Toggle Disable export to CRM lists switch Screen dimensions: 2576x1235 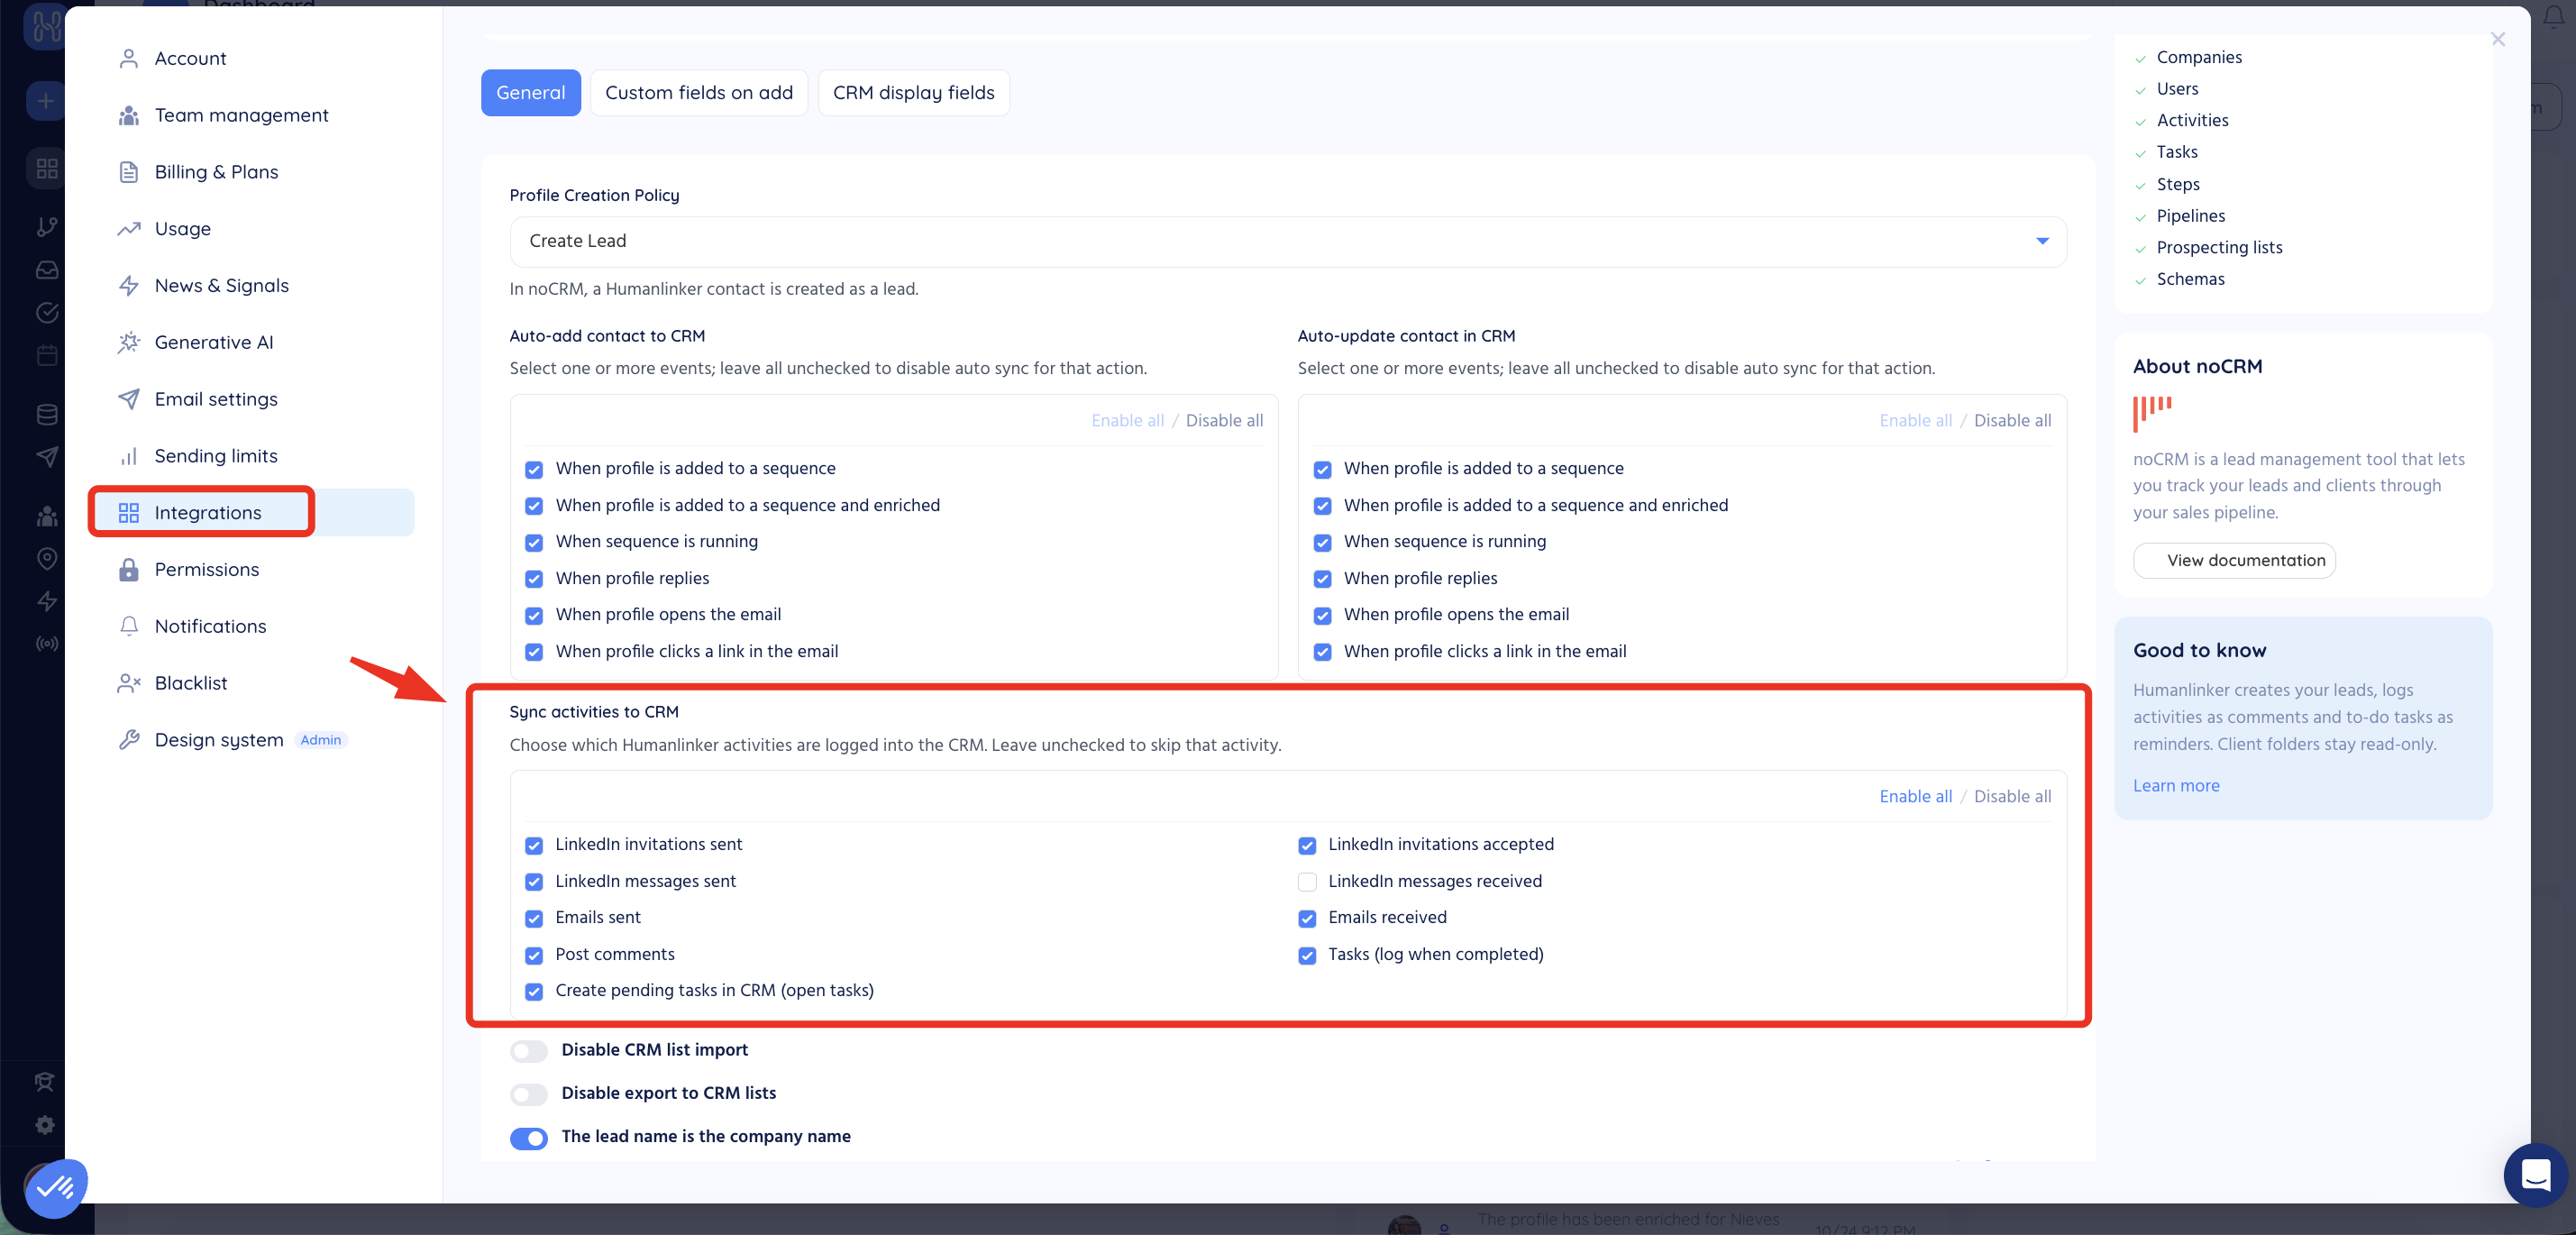click(529, 1094)
